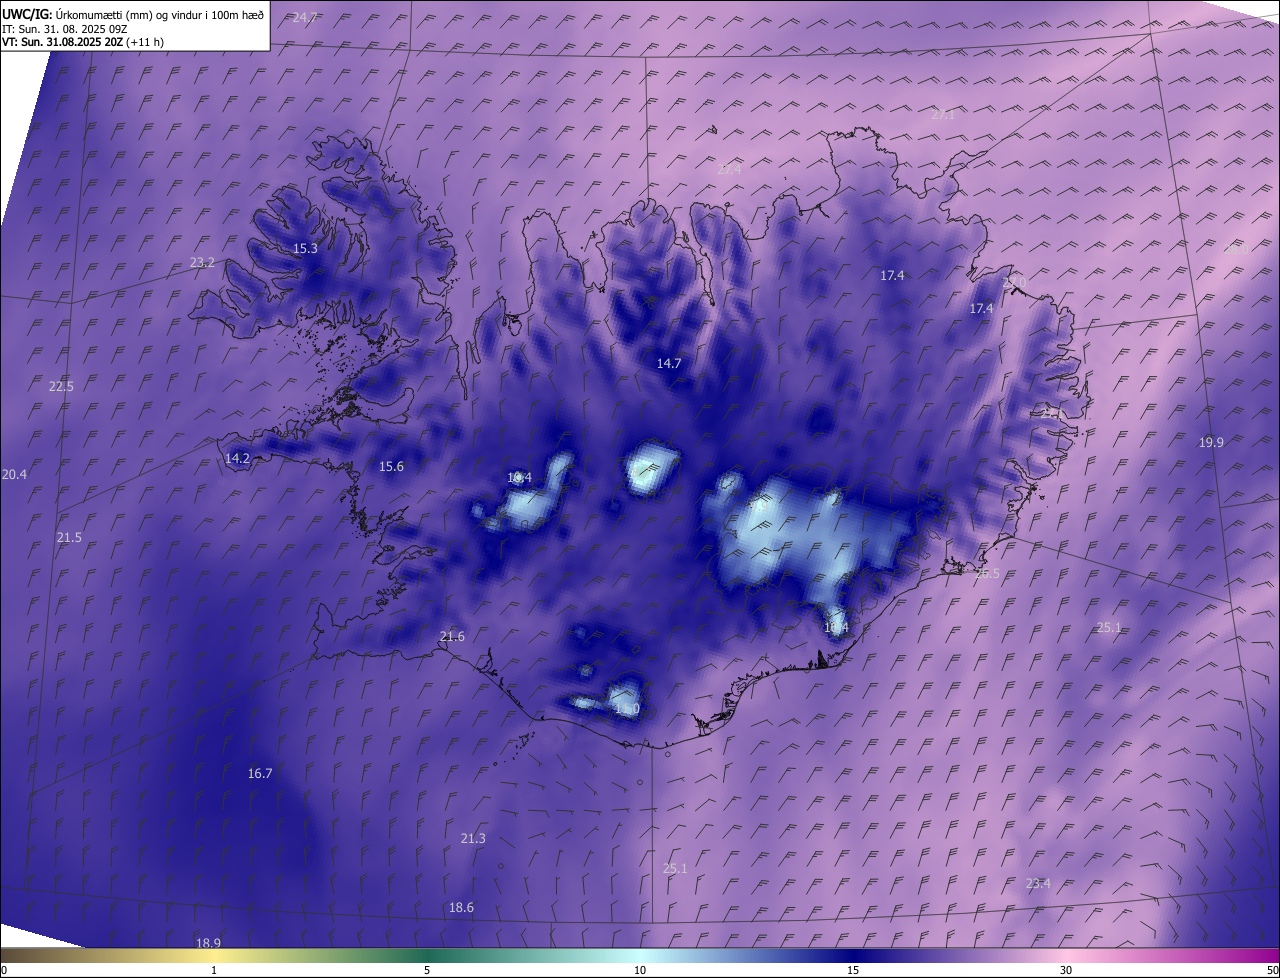Click the 26.5 value label
The image size is (1280, 978).
(987, 573)
